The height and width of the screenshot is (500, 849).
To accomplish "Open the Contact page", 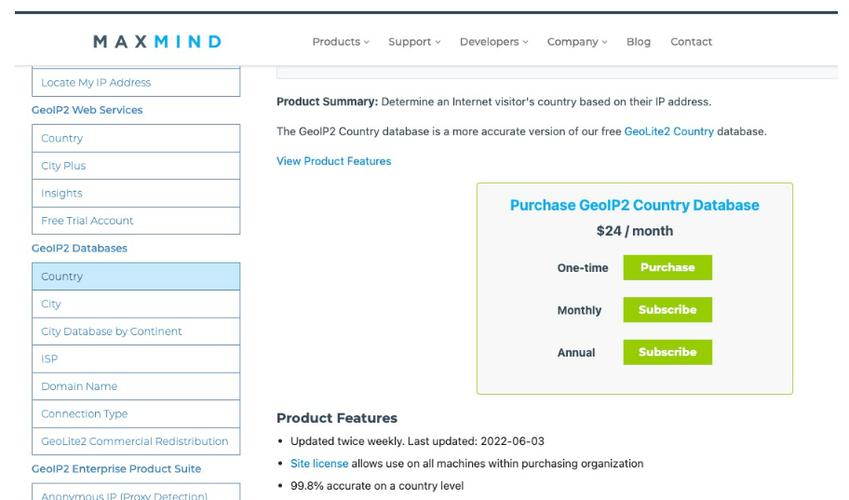I will point(691,42).
